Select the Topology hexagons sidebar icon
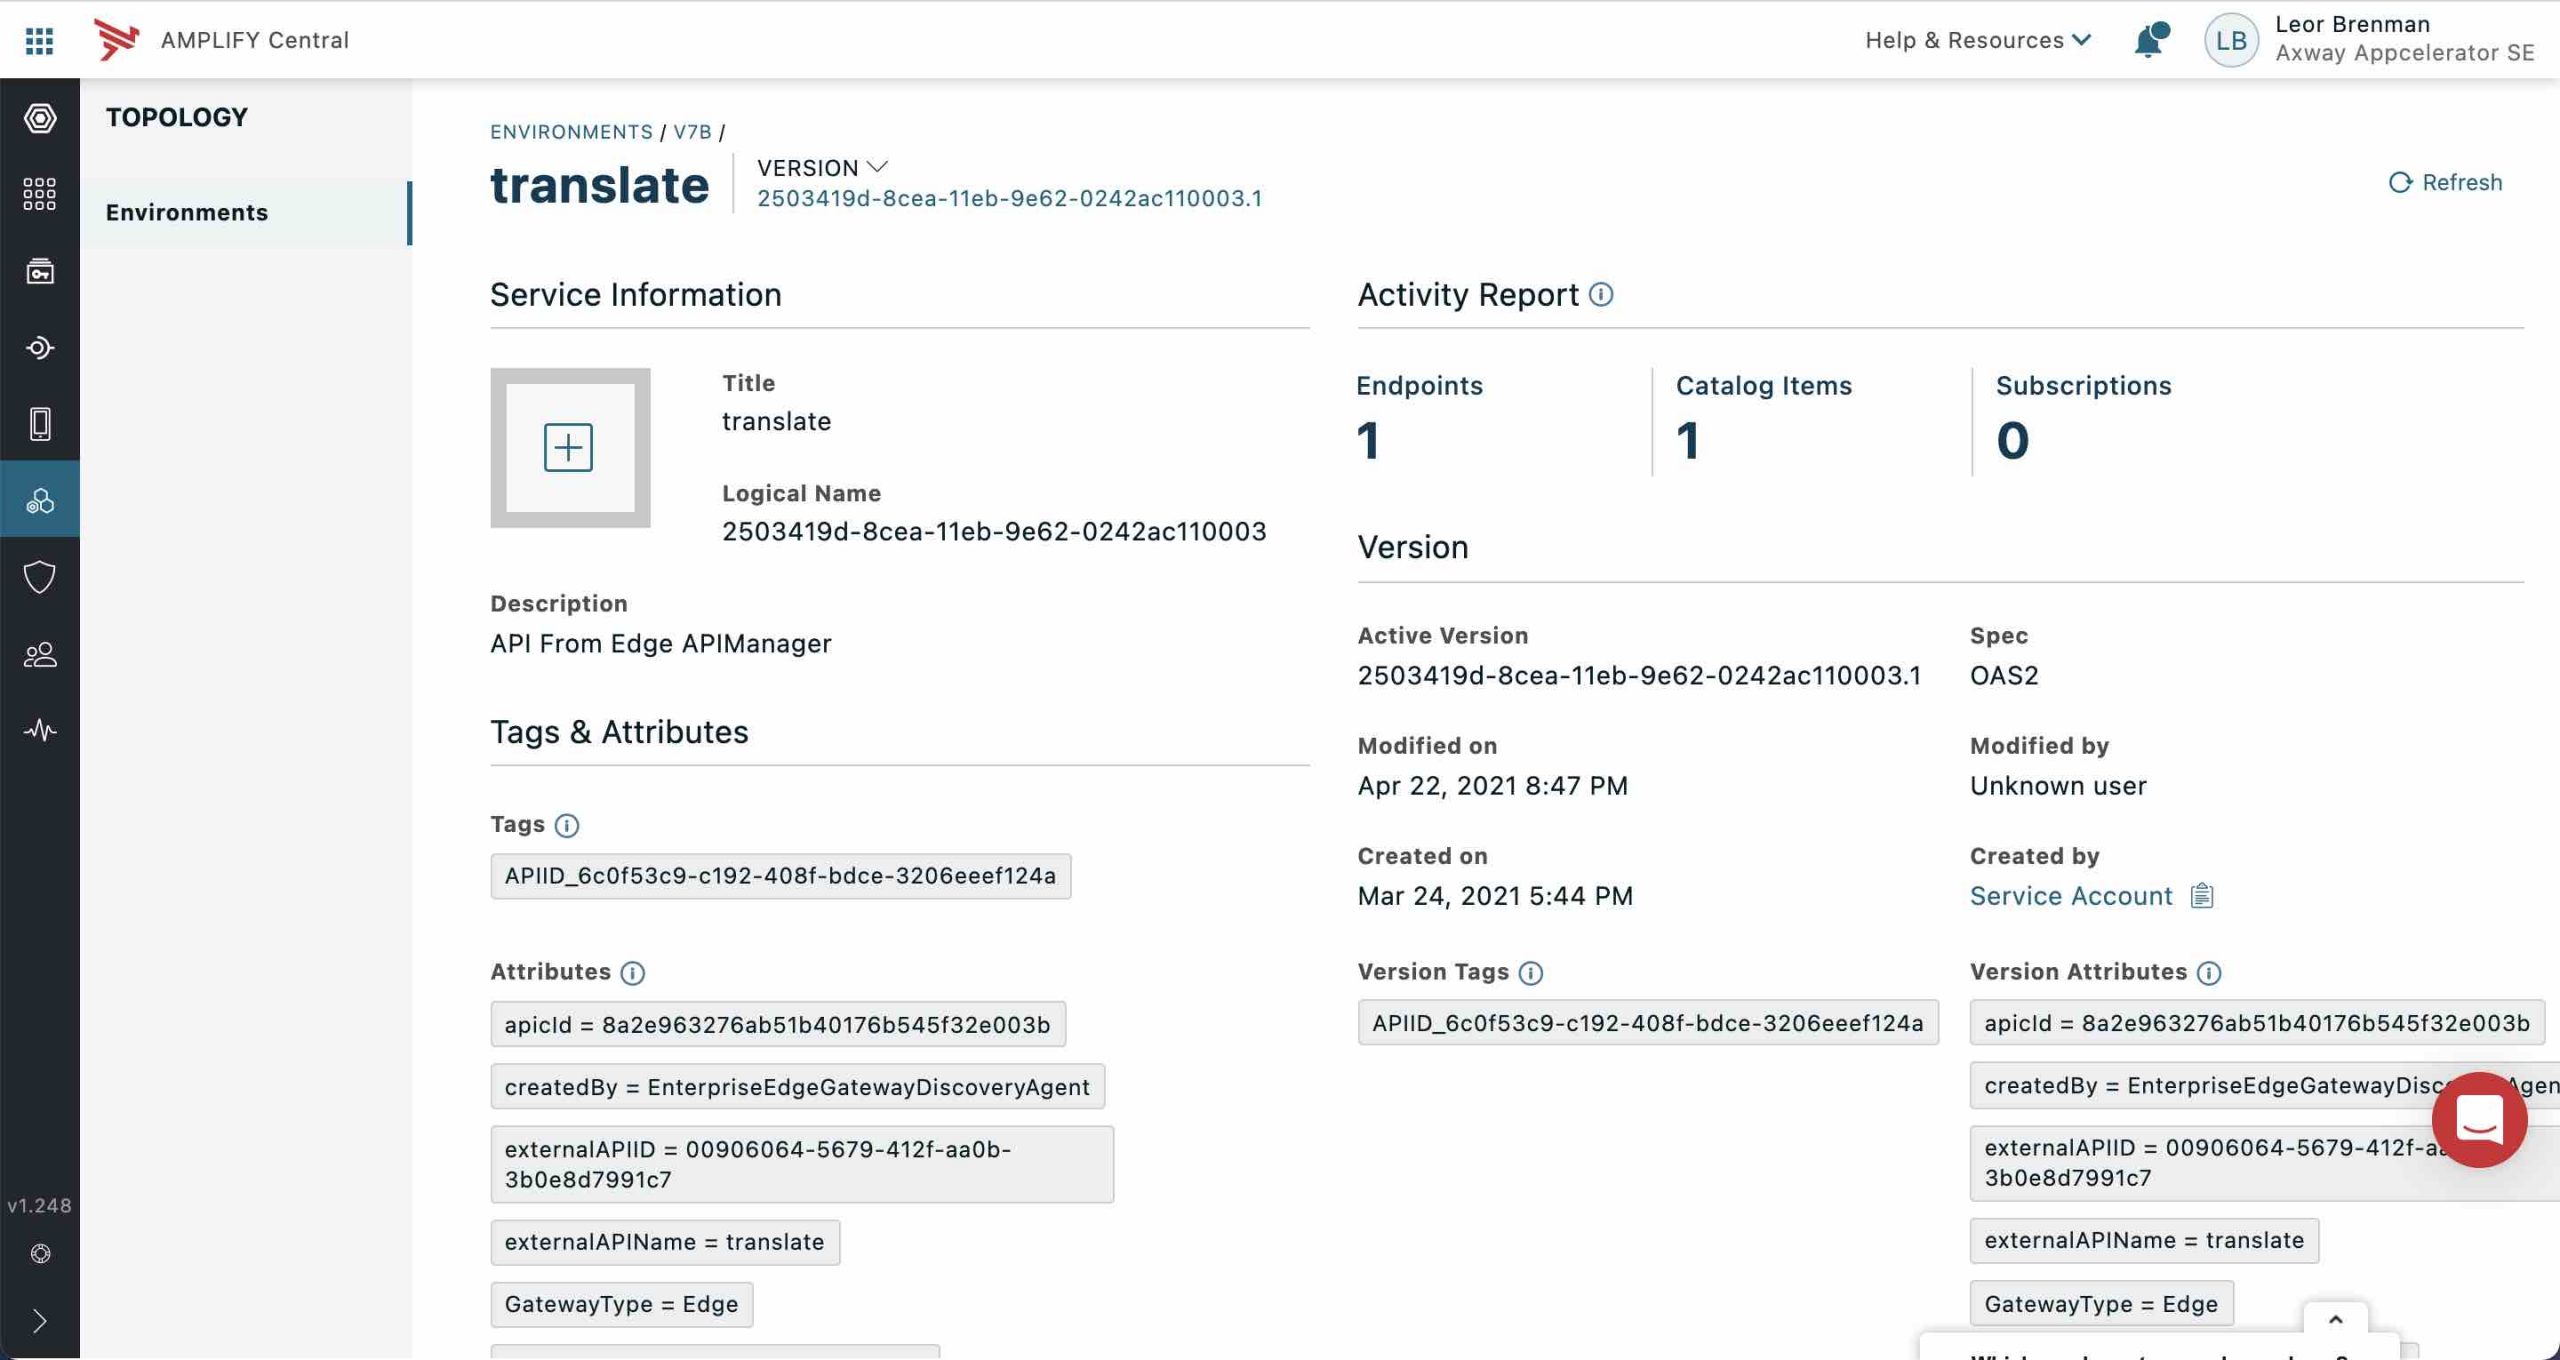2560x1360 pixels. tap(40, 500)
